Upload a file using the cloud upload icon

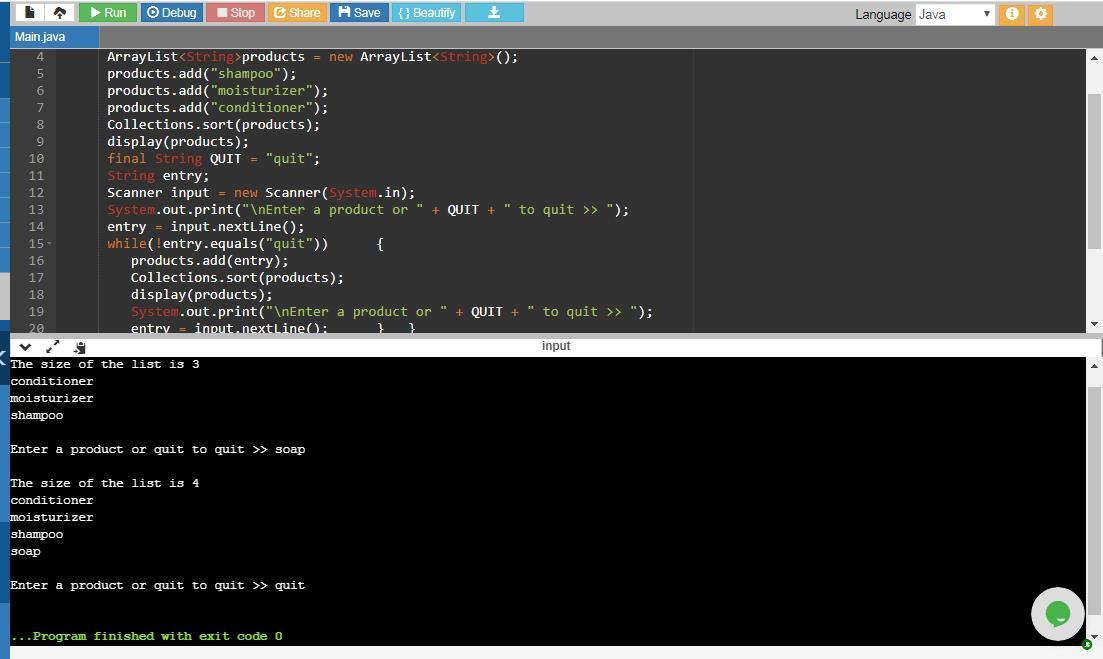60,13
